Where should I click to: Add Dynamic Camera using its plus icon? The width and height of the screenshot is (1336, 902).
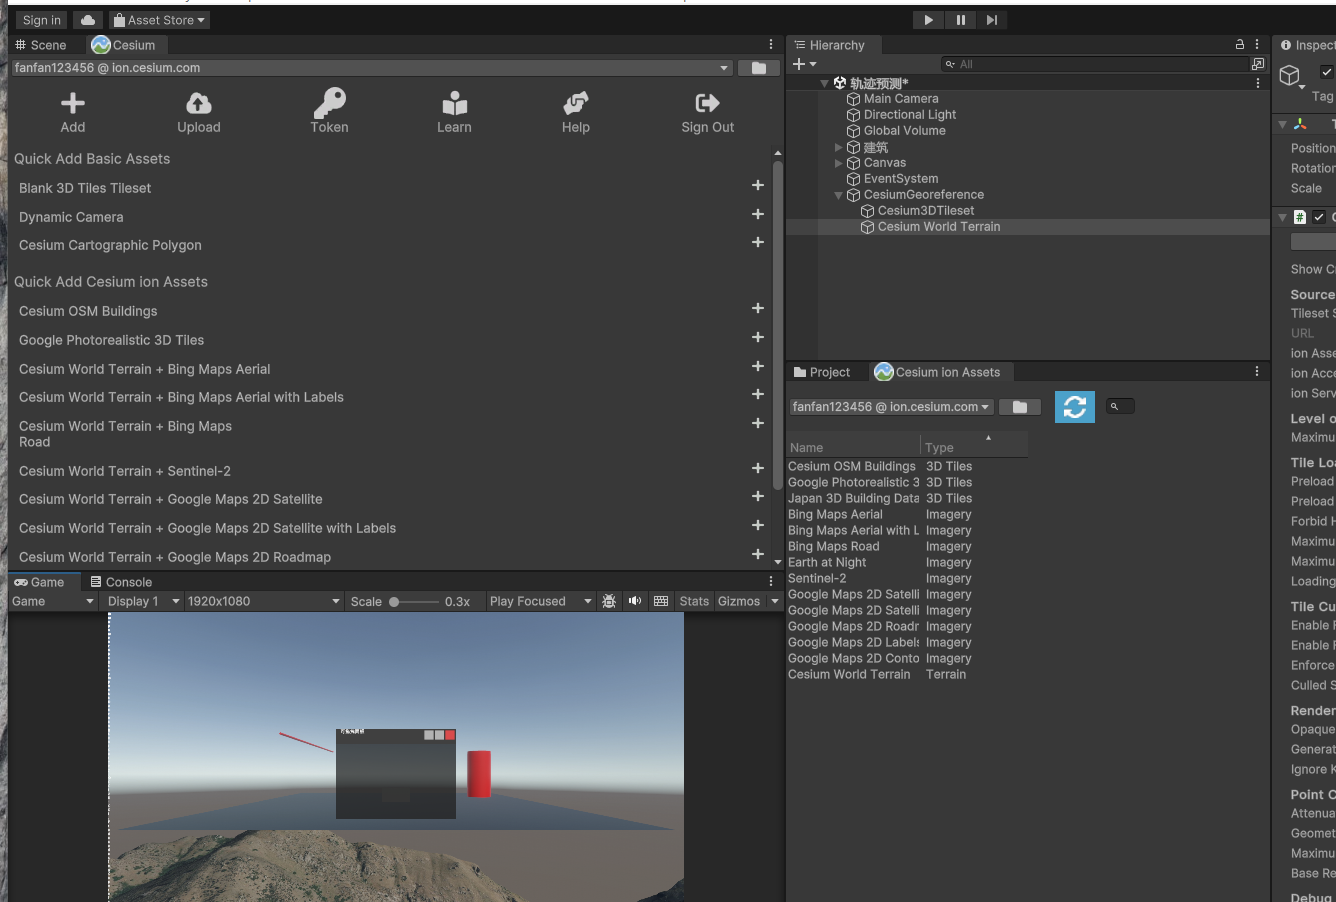(758, 214)
